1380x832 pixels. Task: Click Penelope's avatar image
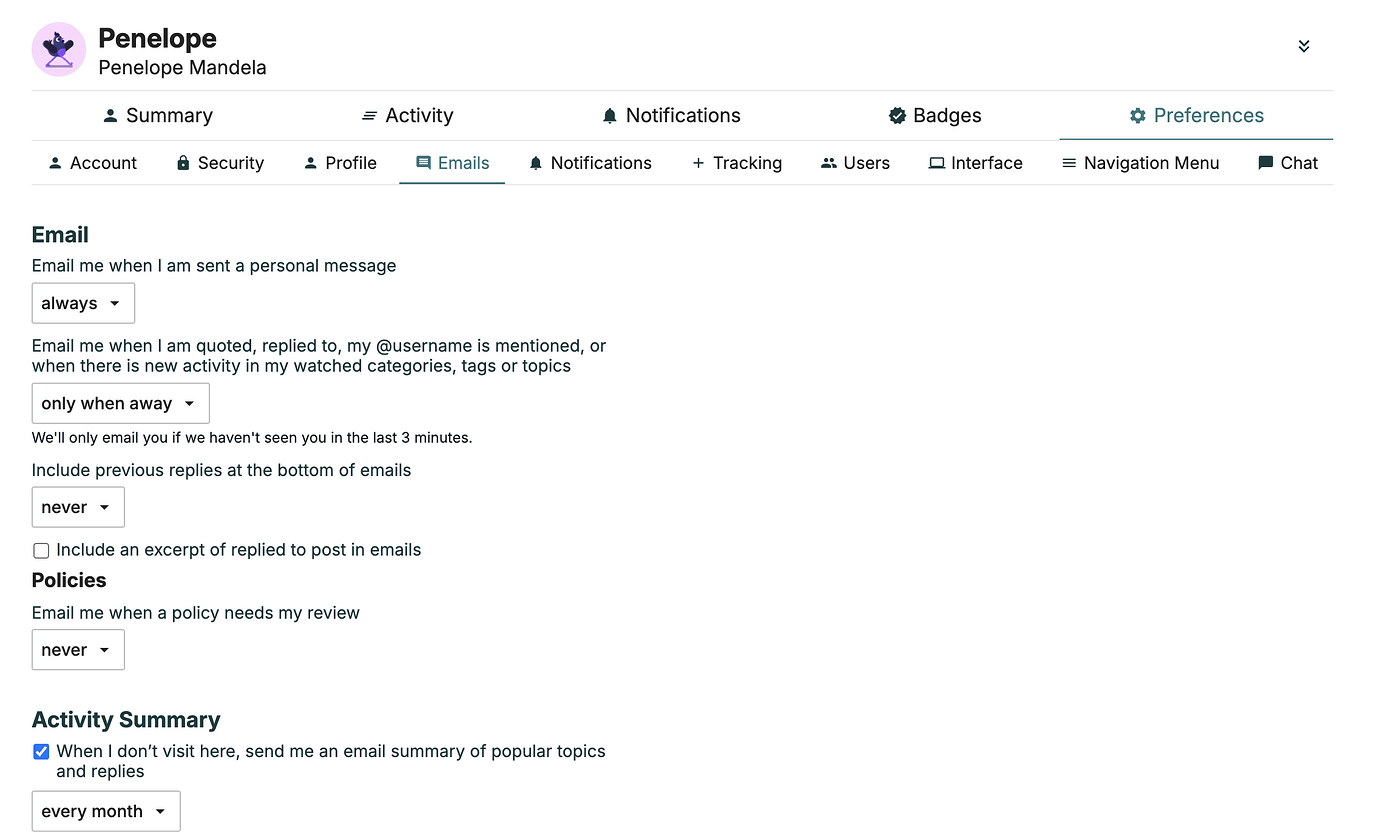point(59,49)
